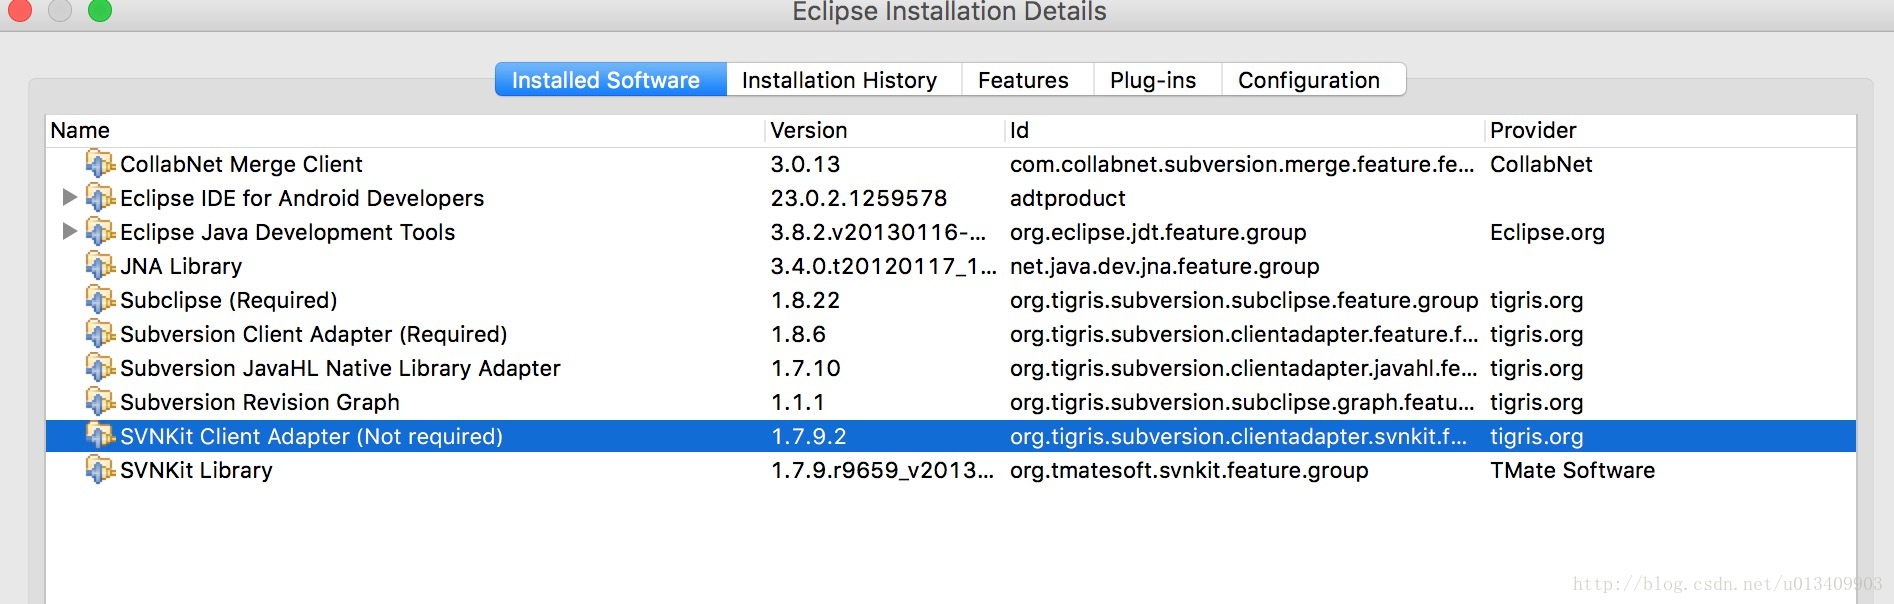The width and height of the screenshot is (1894, 604).
Task: Select SVNKit Client Adapter (Not required) row
Action: [951, 436]
